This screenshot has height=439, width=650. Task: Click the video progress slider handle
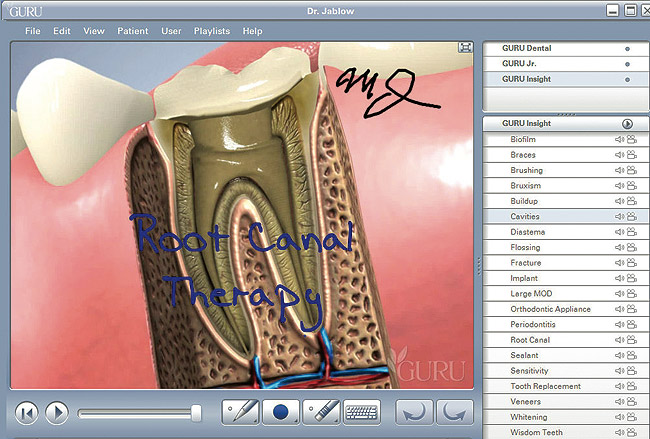click(x=196, y=411)
